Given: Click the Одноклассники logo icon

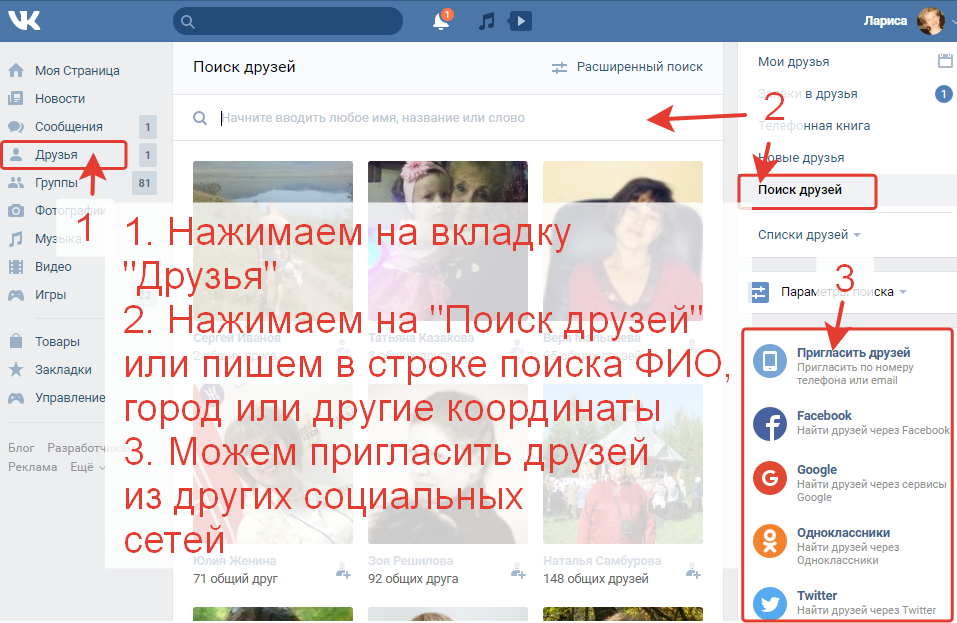Looking at the screenshot, I should click(x=770, y=541).
